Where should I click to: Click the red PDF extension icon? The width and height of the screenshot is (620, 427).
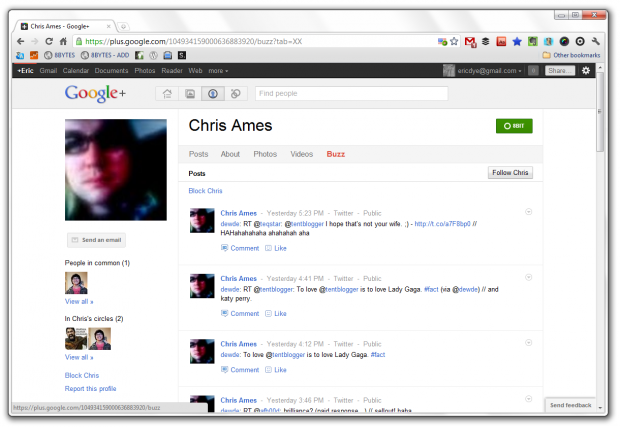(501, 41)
